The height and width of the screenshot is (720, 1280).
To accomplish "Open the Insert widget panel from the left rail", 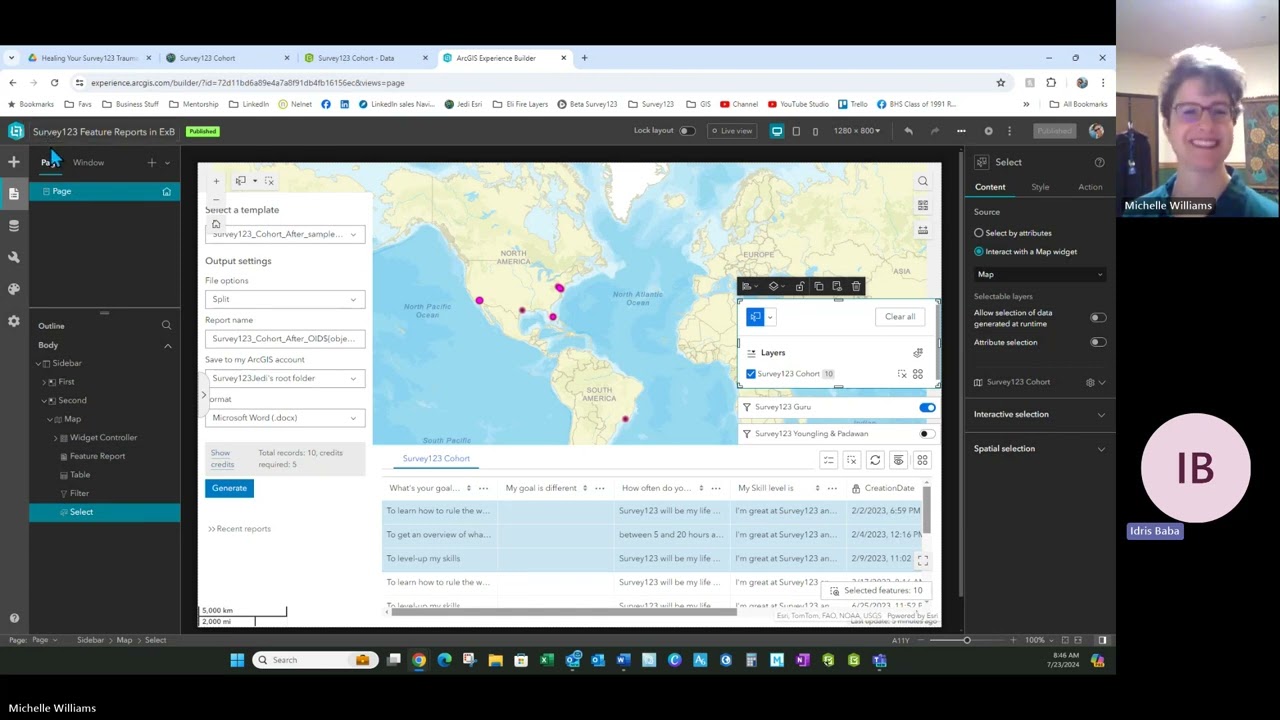I will (x=14, y=162).
